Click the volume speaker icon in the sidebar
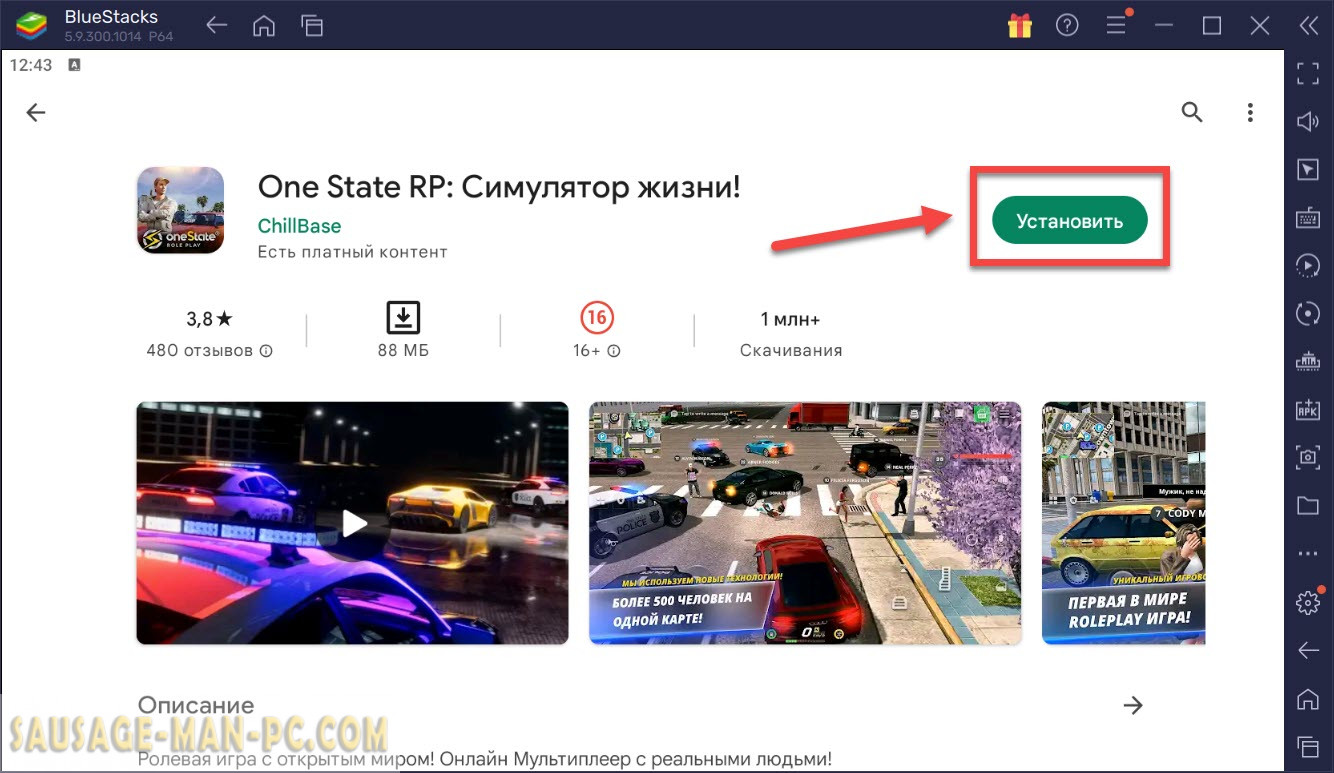 pos(1307,122)
